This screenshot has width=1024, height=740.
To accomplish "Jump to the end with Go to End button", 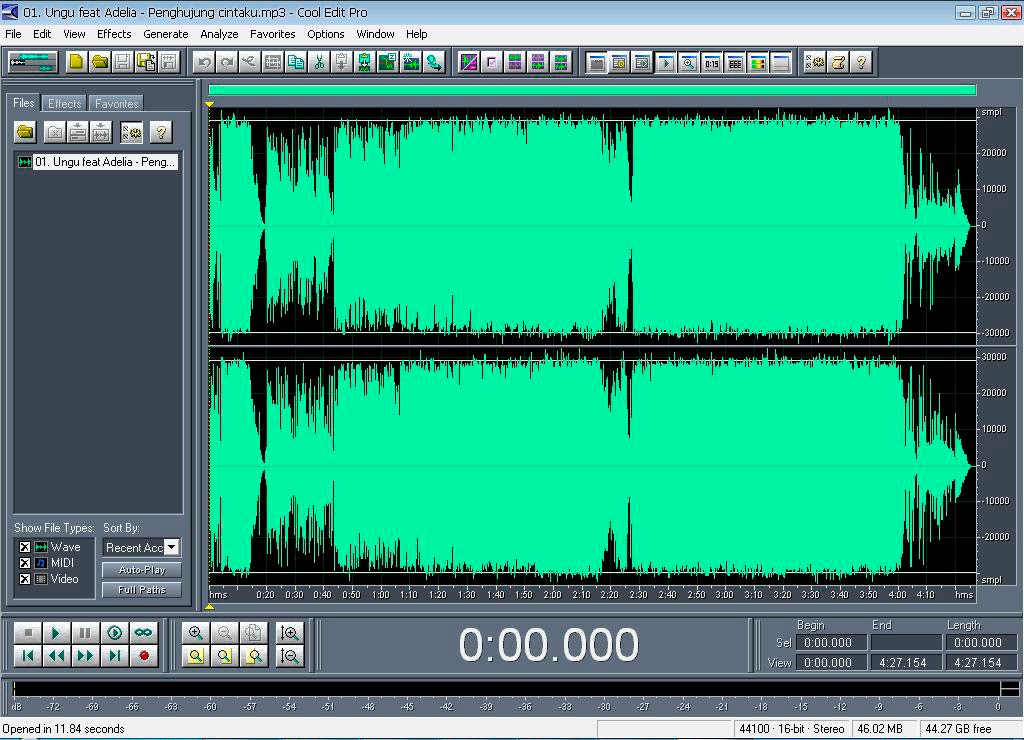I will pyautogui.click(x=114, y=656).
